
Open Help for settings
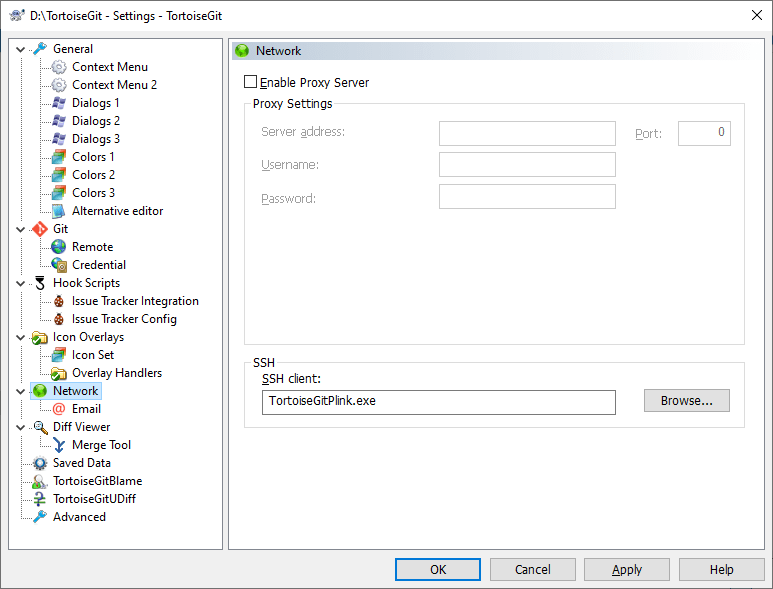click(722, 570)
